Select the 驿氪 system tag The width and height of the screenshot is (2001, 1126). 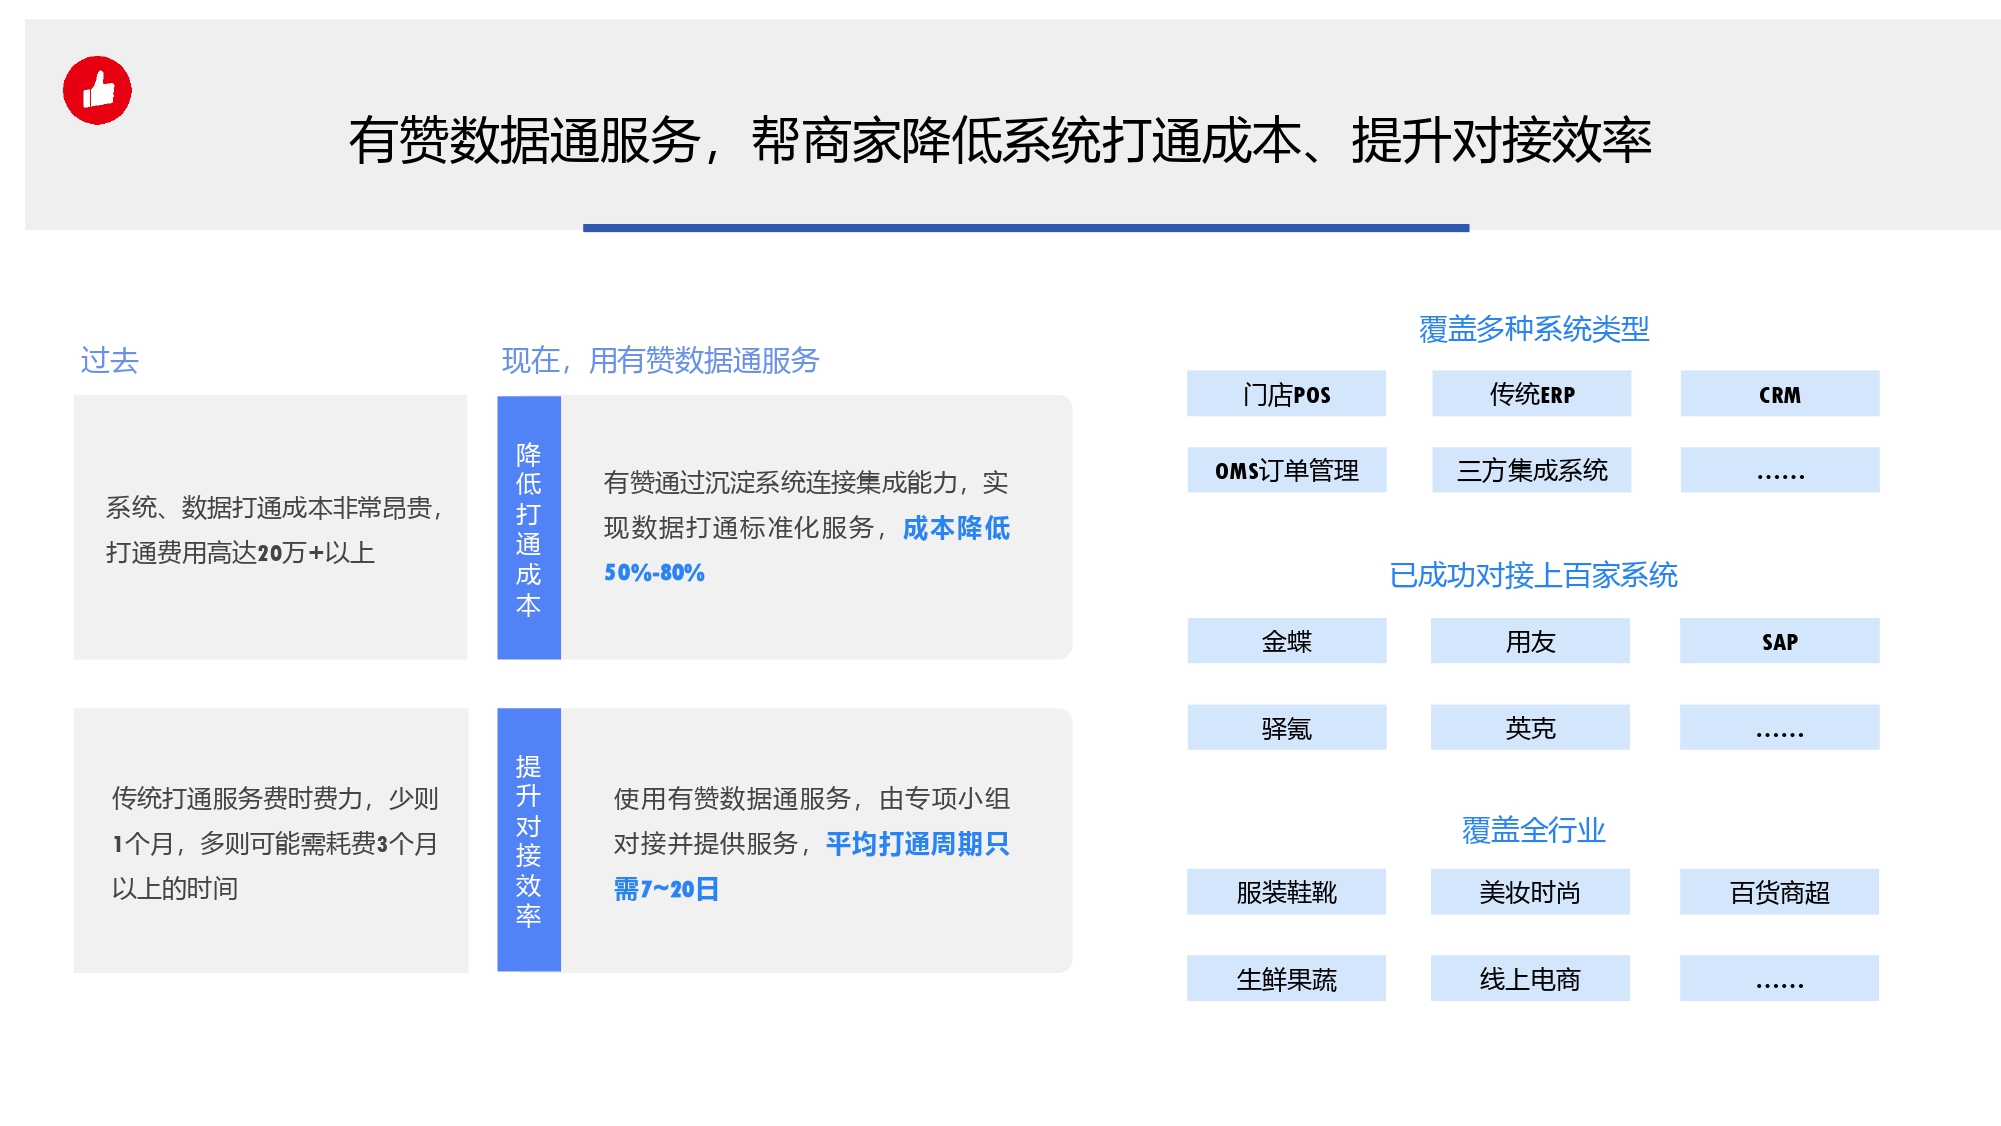click(1286, 728)
